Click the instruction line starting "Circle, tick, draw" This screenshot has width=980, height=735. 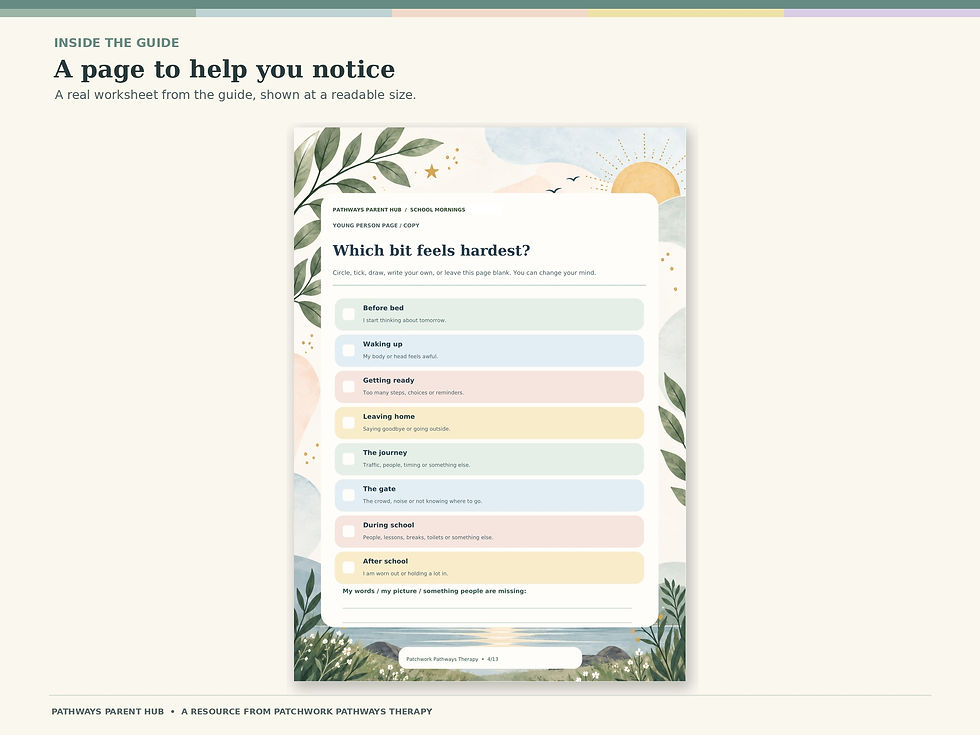click(464, 272)
